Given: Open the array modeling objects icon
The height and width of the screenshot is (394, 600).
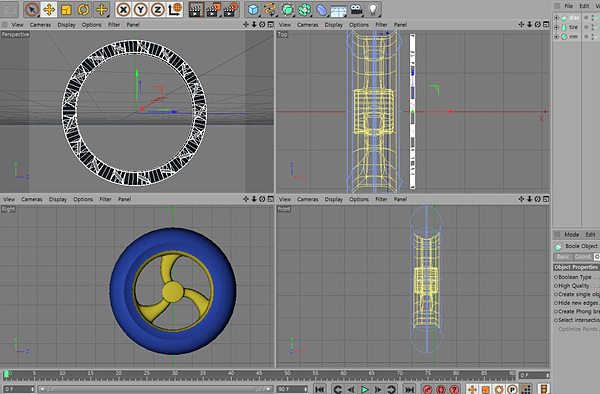Looking at the screenshot, I should (x=305, y=10).
